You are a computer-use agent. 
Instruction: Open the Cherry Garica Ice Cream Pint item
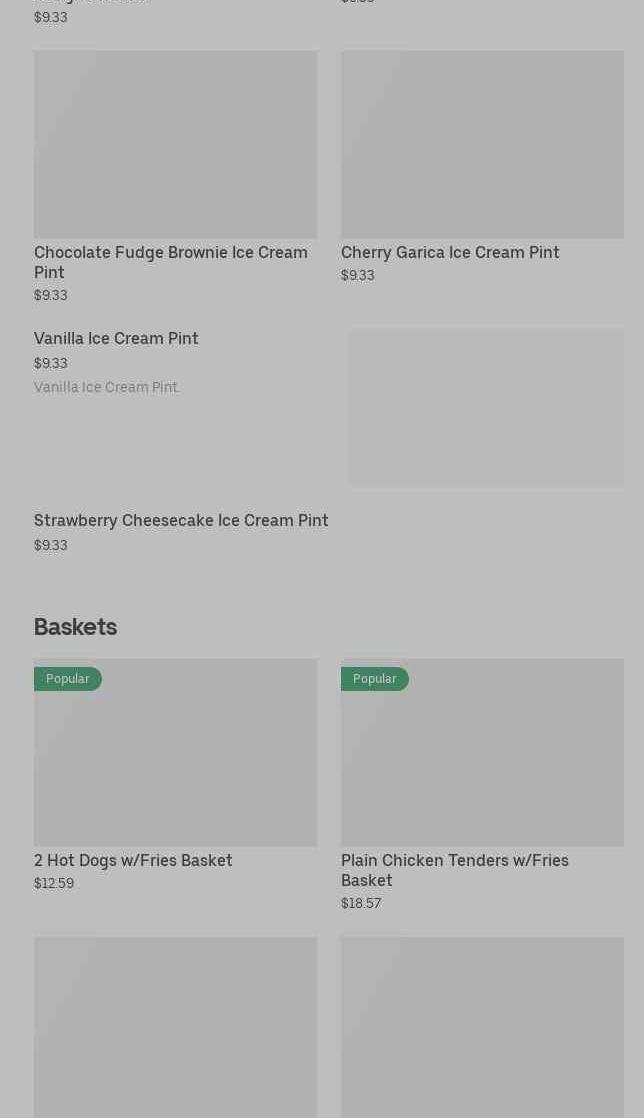(449, 252)
